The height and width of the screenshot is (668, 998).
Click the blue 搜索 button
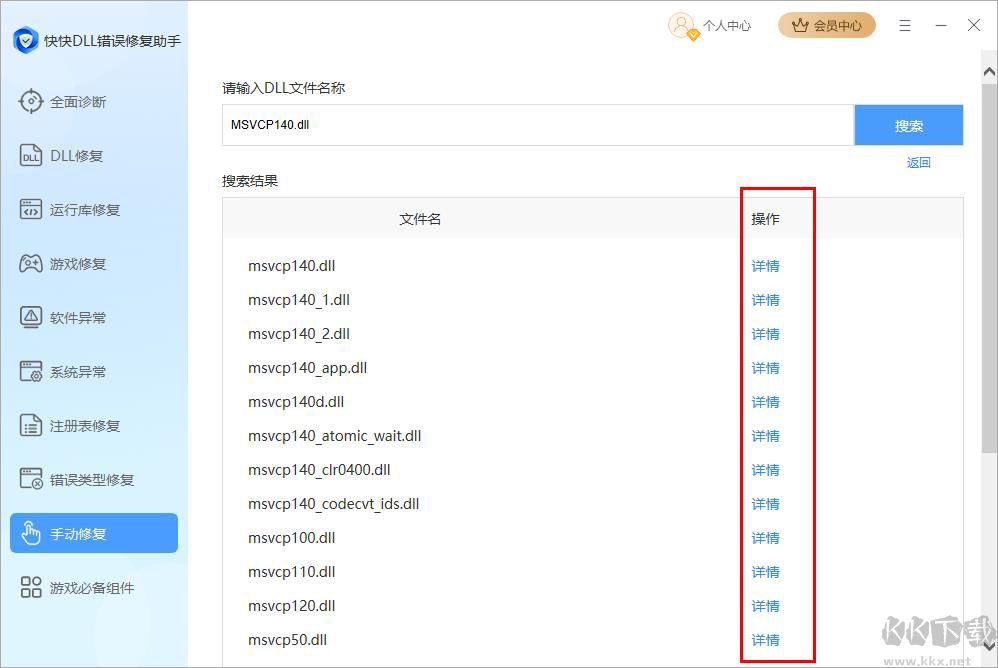point(908,124)
